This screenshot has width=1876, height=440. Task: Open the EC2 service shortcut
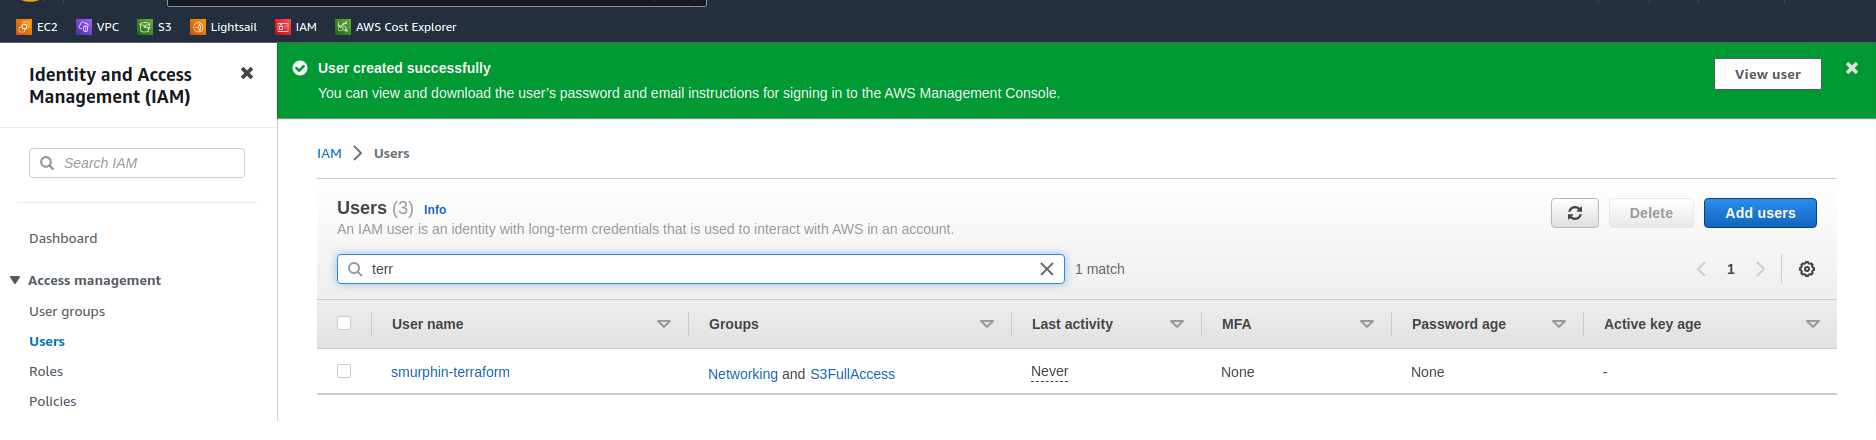[x=37, y=27]
